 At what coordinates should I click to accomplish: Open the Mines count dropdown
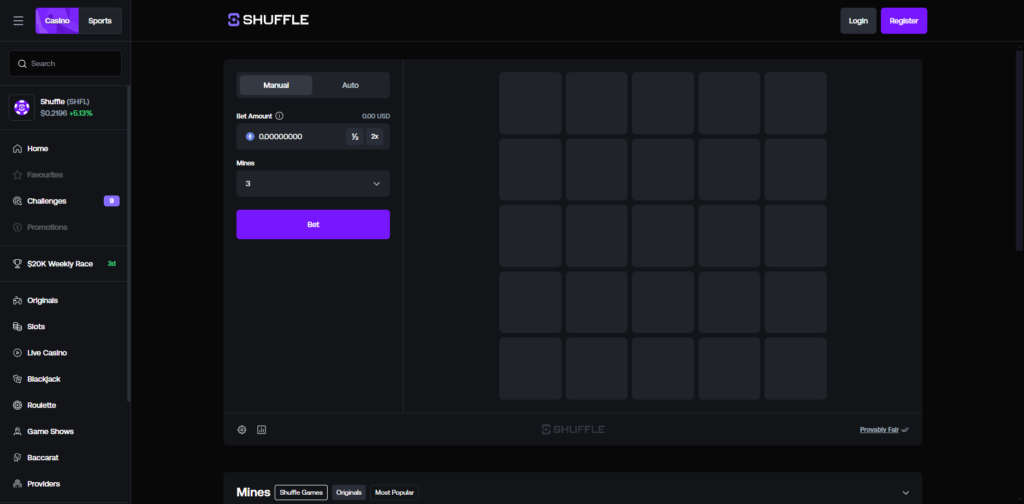pyautogui.click(x=313, y=183)
